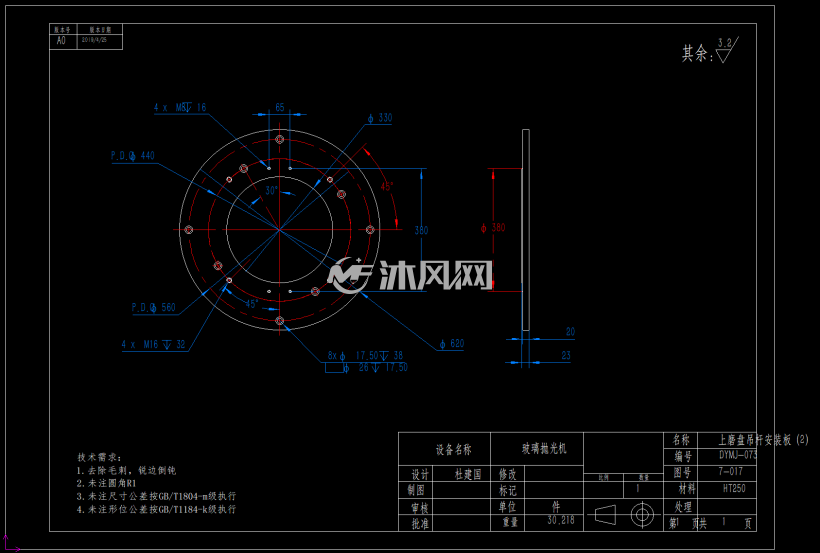Click the part number 'DYMJ-073'
Screen dimensions: 820x553
coord(738,455)
